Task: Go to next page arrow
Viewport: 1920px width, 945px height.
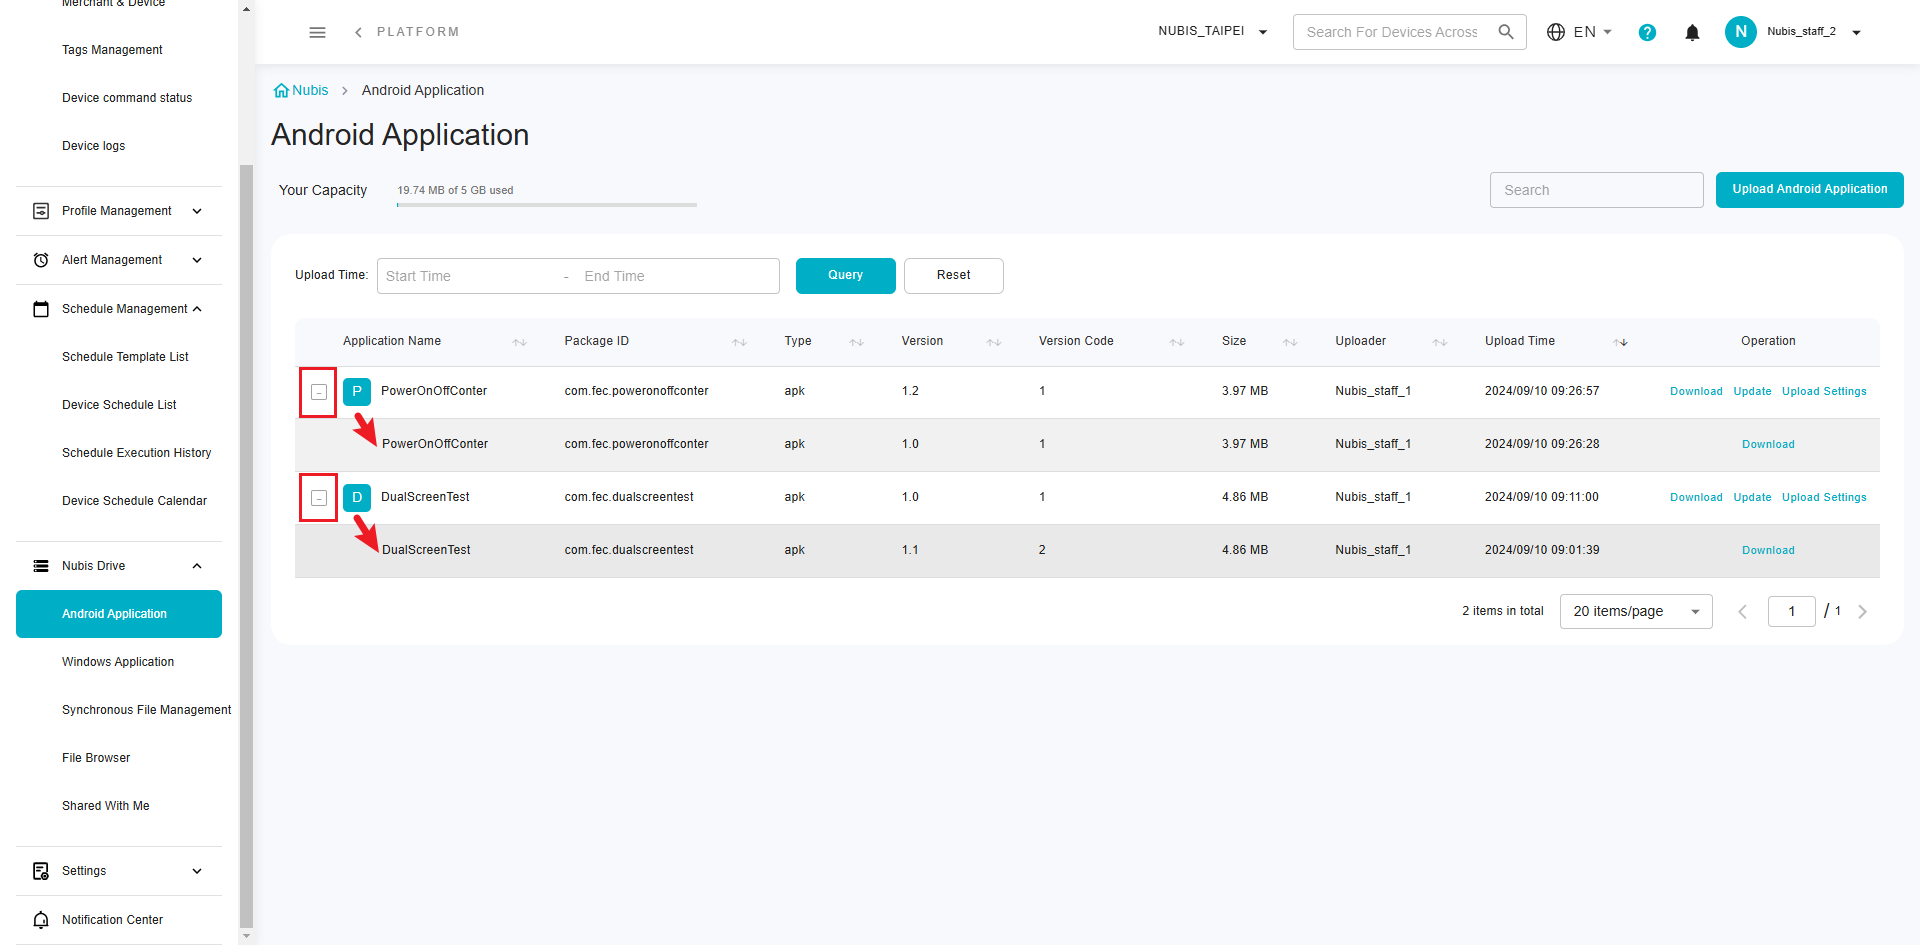Action: pos(1862,612)
